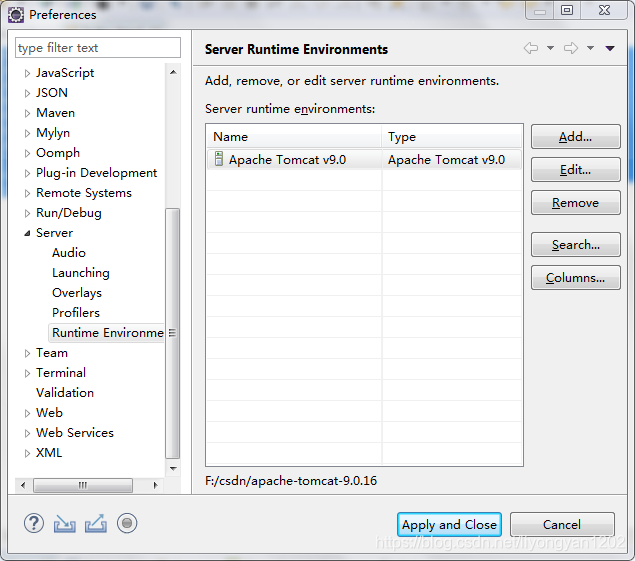Image resolution: width=635 pixels, height=561 pixels.
Task: Expand the JSON tree node
Action: 27,93
